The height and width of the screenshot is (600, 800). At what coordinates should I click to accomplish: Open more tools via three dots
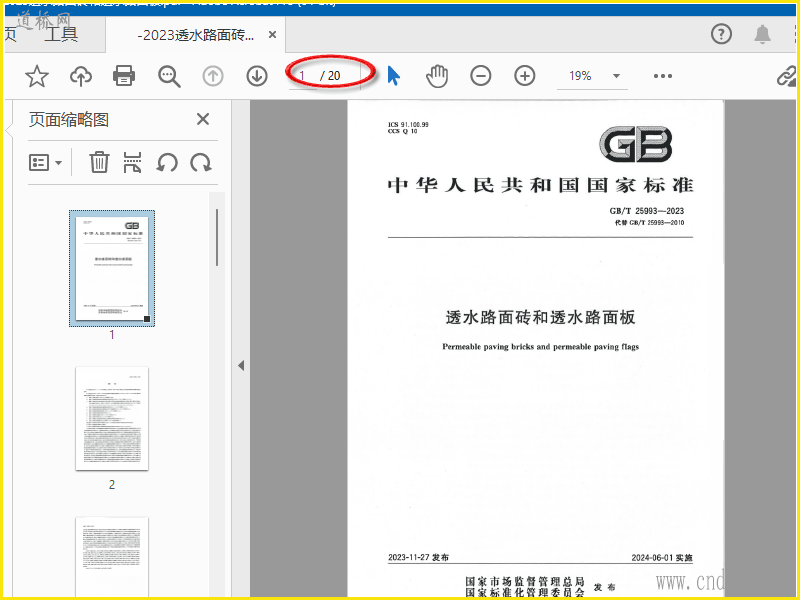pos(663,76)
